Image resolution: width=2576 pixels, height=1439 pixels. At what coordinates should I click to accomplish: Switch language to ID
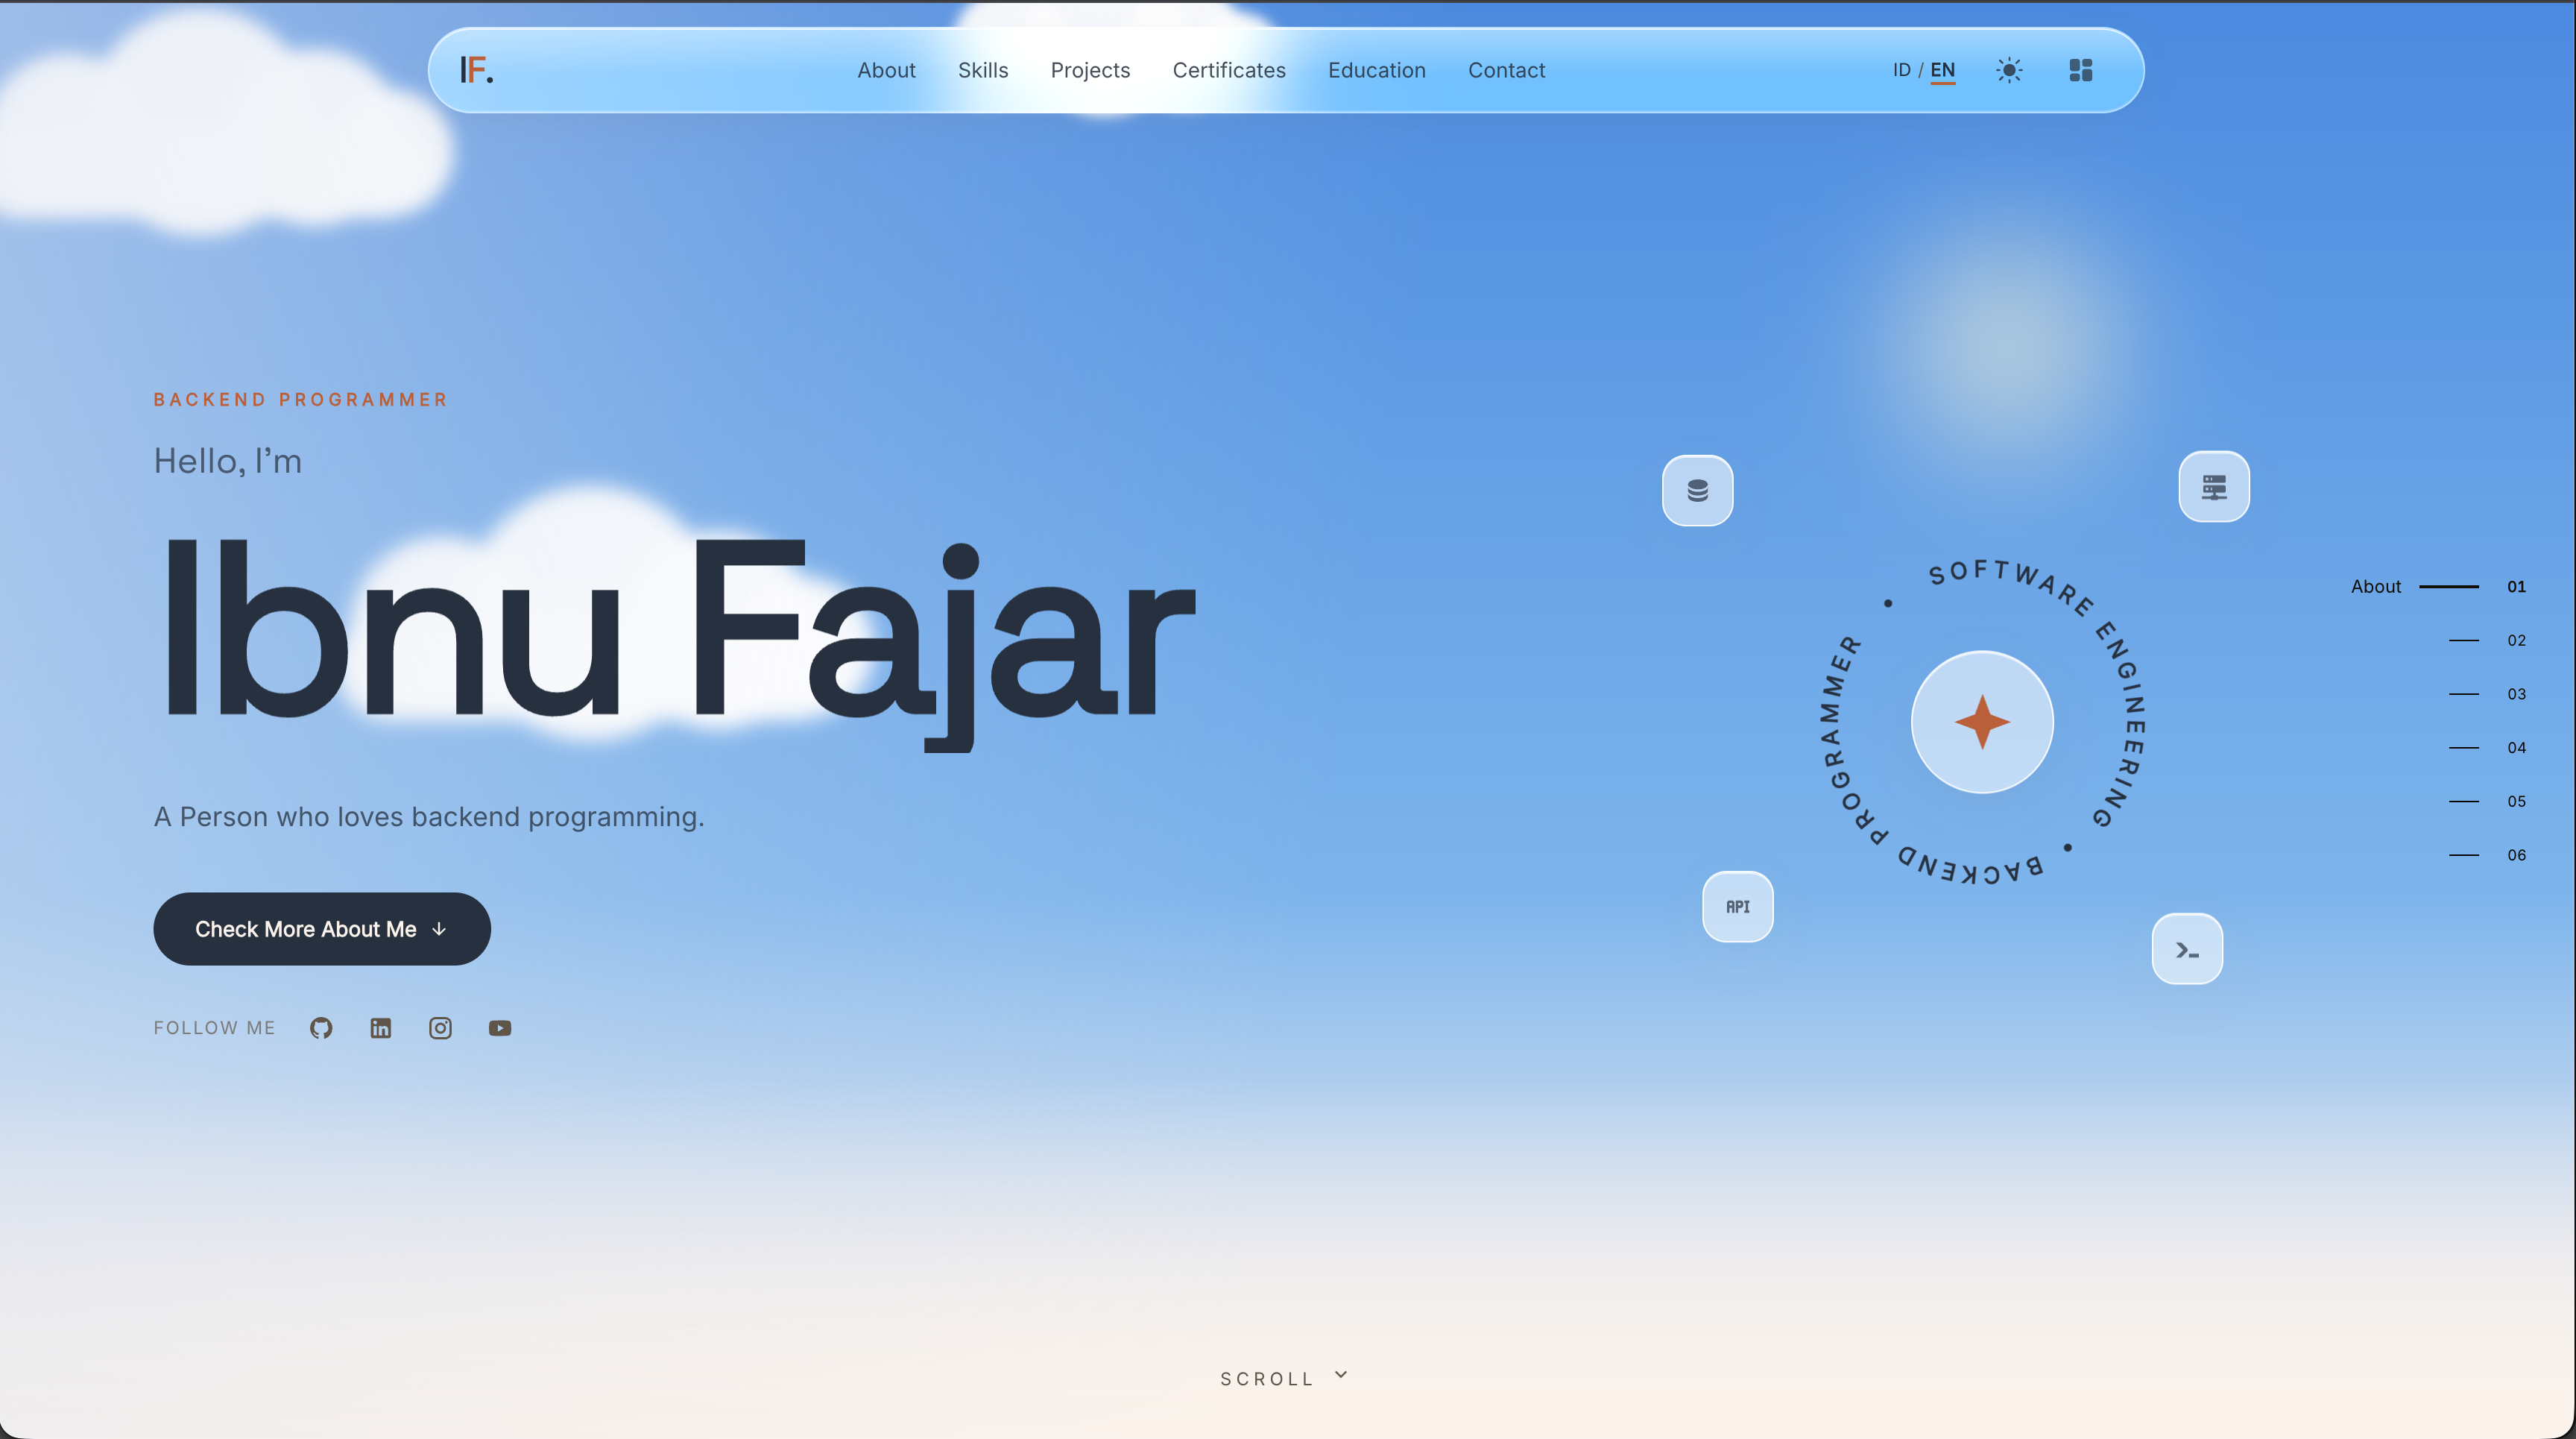click(x=1901, y=70)
